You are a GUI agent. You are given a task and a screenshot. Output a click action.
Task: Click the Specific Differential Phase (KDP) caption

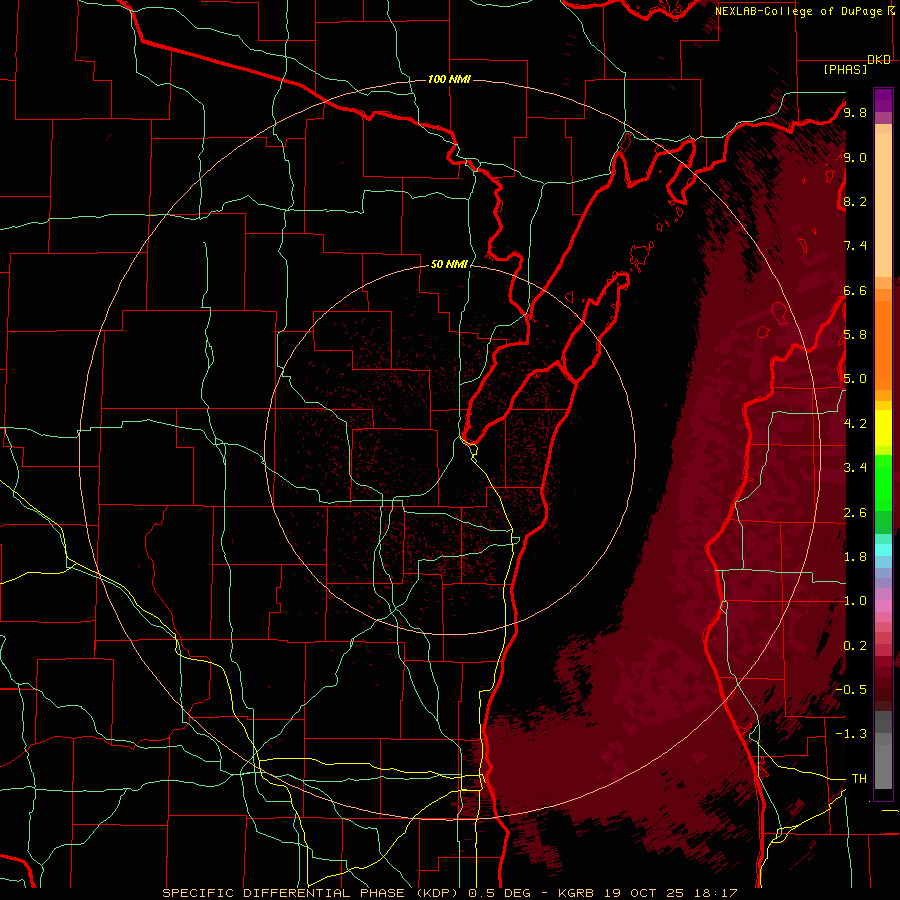point(313,893)
